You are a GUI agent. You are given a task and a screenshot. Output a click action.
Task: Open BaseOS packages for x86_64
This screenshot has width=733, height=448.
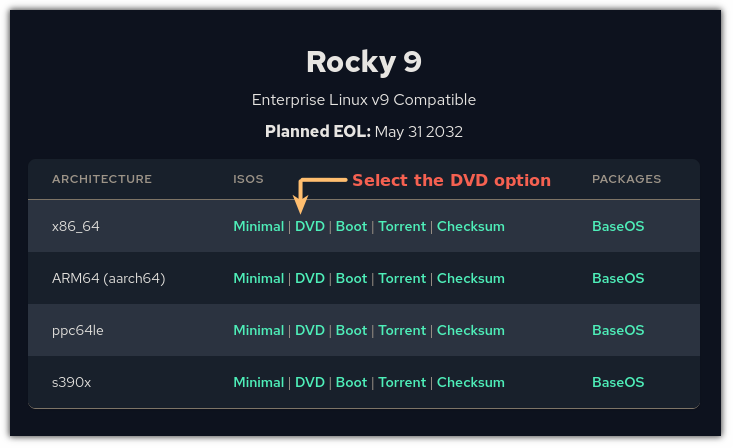coord(618,227)
